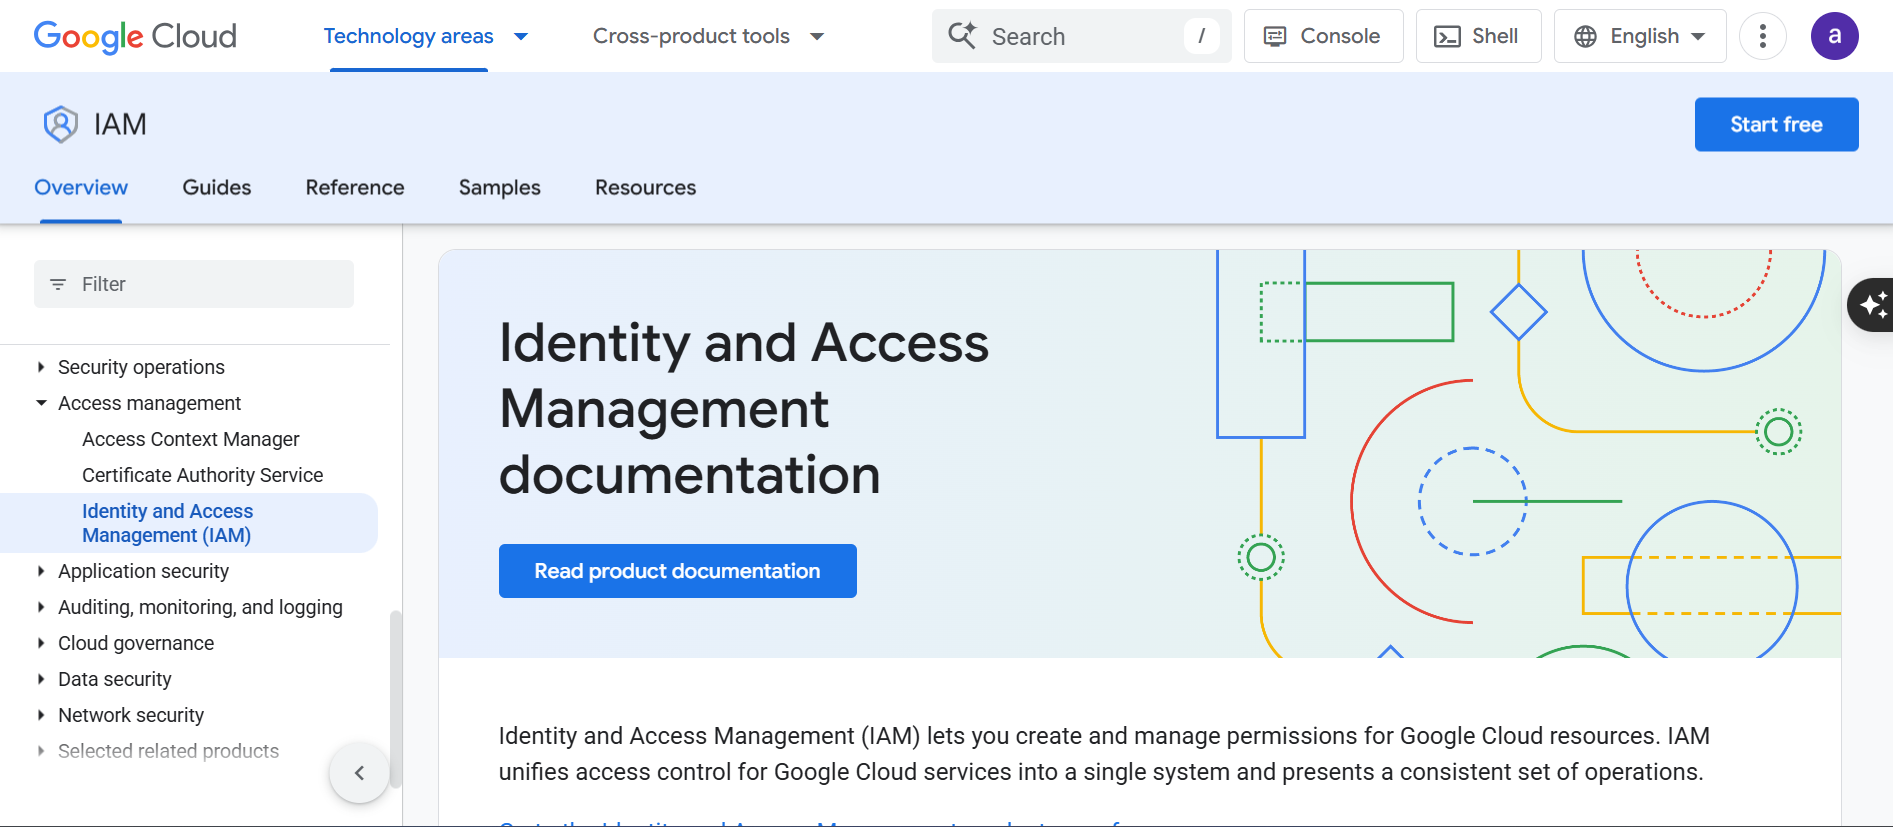The image size is (1893, 827).
Task: Click the Start free button
Action: tap(1776, 124)
